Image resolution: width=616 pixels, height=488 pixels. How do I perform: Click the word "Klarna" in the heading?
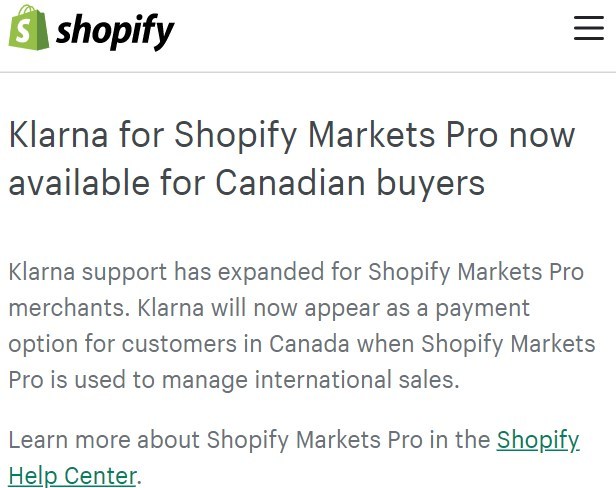tap(58, 135)
